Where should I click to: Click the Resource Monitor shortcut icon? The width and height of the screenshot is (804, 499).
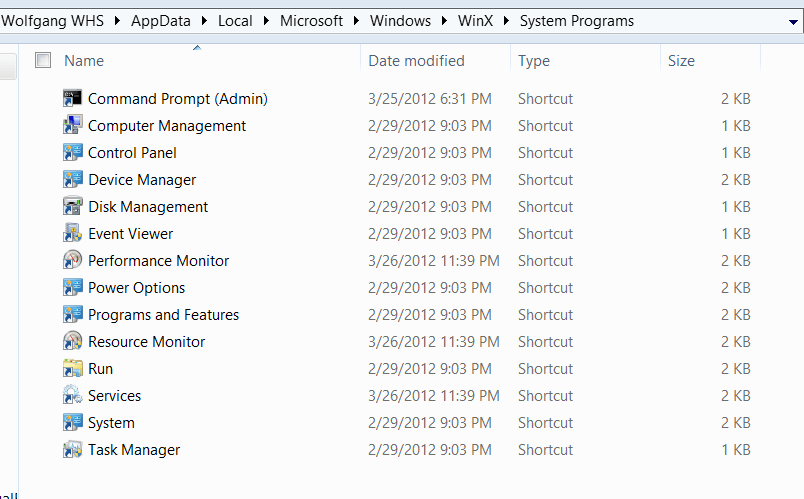tap(72, 342)
